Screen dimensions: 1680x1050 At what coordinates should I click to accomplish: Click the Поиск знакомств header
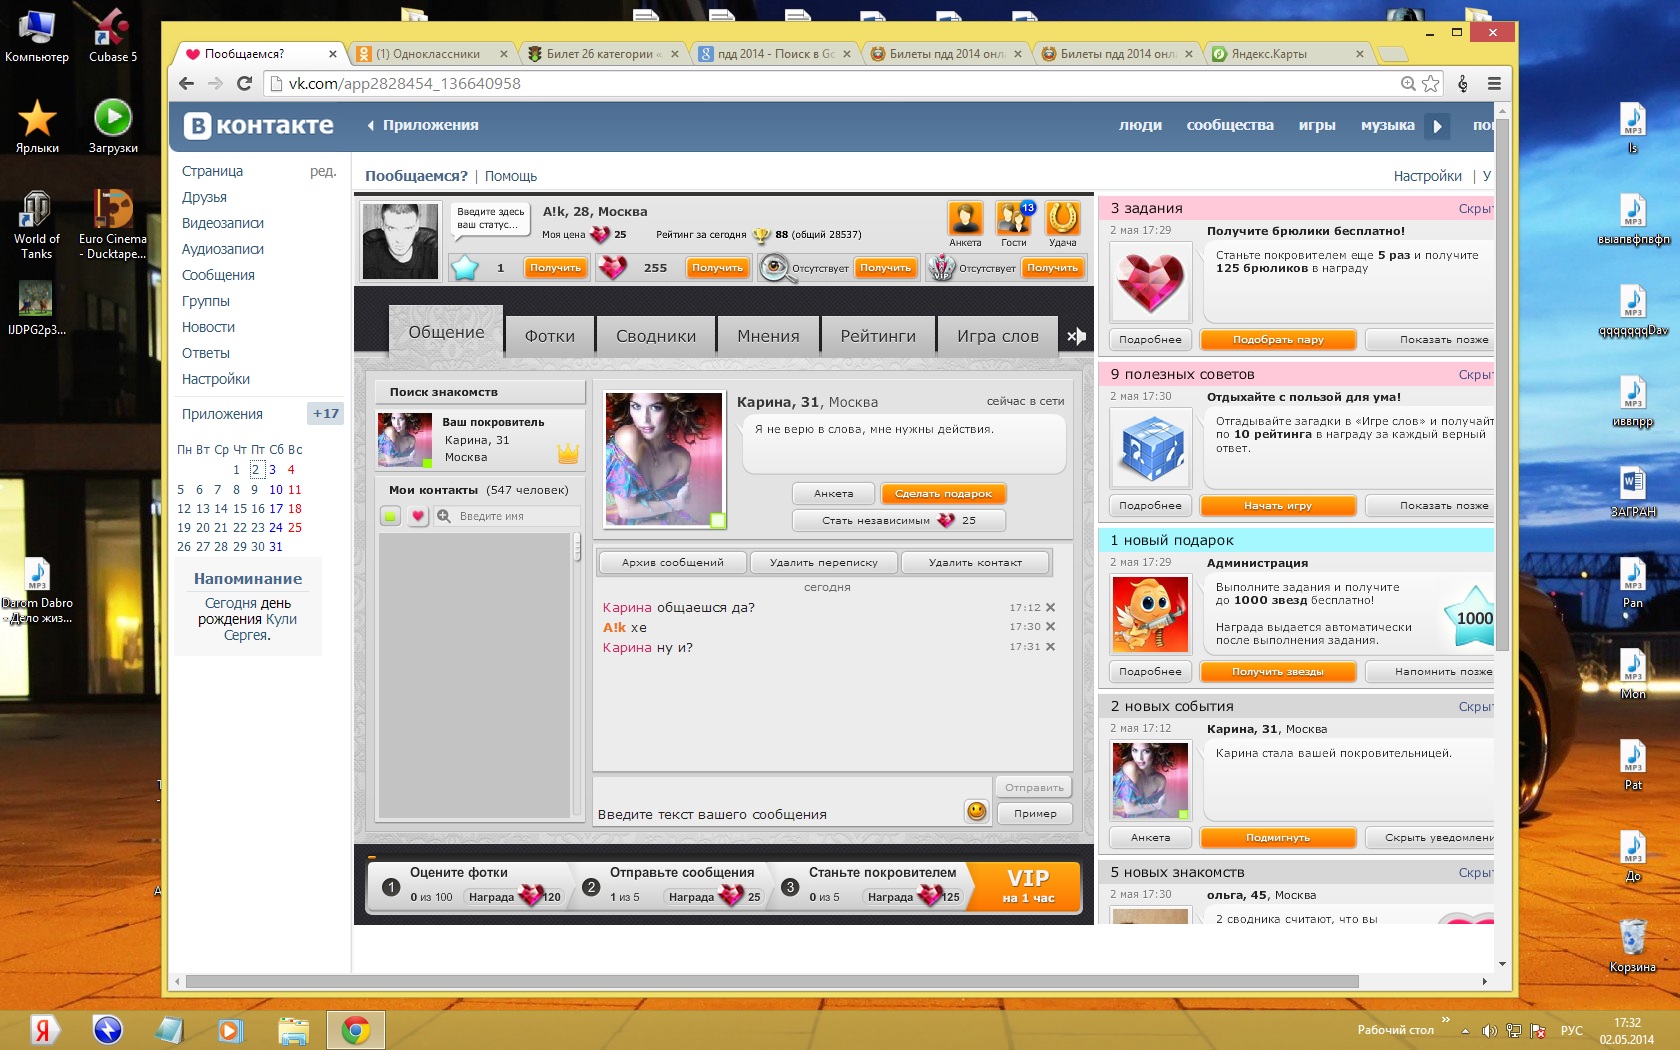[480, 392]
